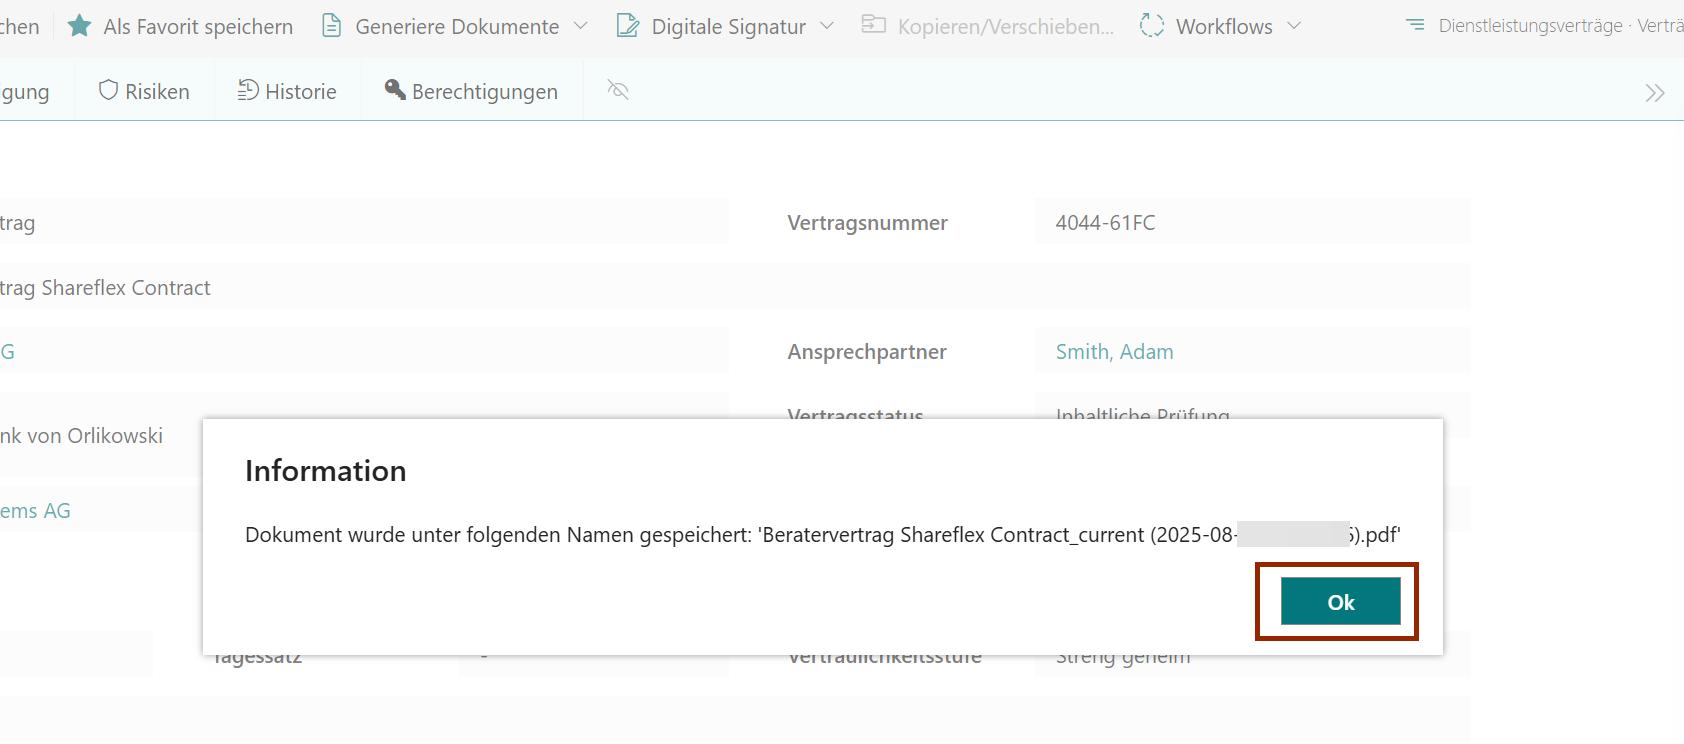The height and width of the screenshot is (744, 1684).
Task: Confirm the Information dialog with Ok
Action: click(1340, 602)
